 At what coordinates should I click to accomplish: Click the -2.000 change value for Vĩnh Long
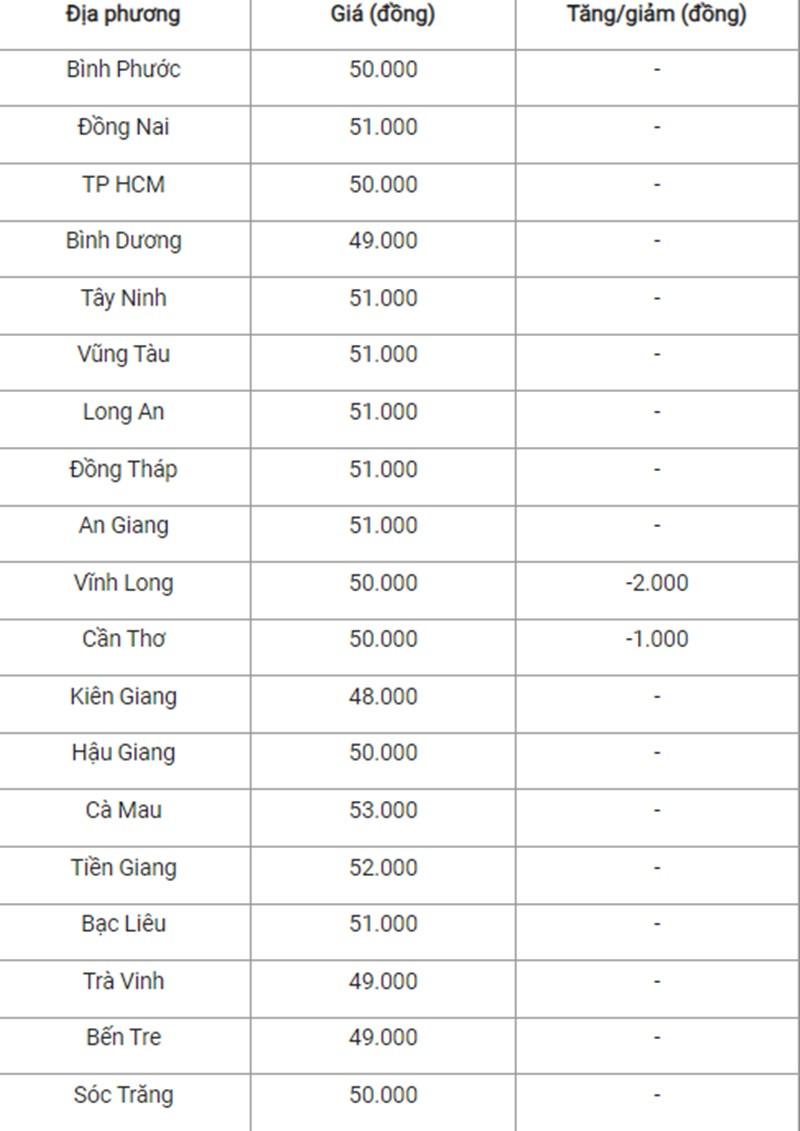[656, 583]
